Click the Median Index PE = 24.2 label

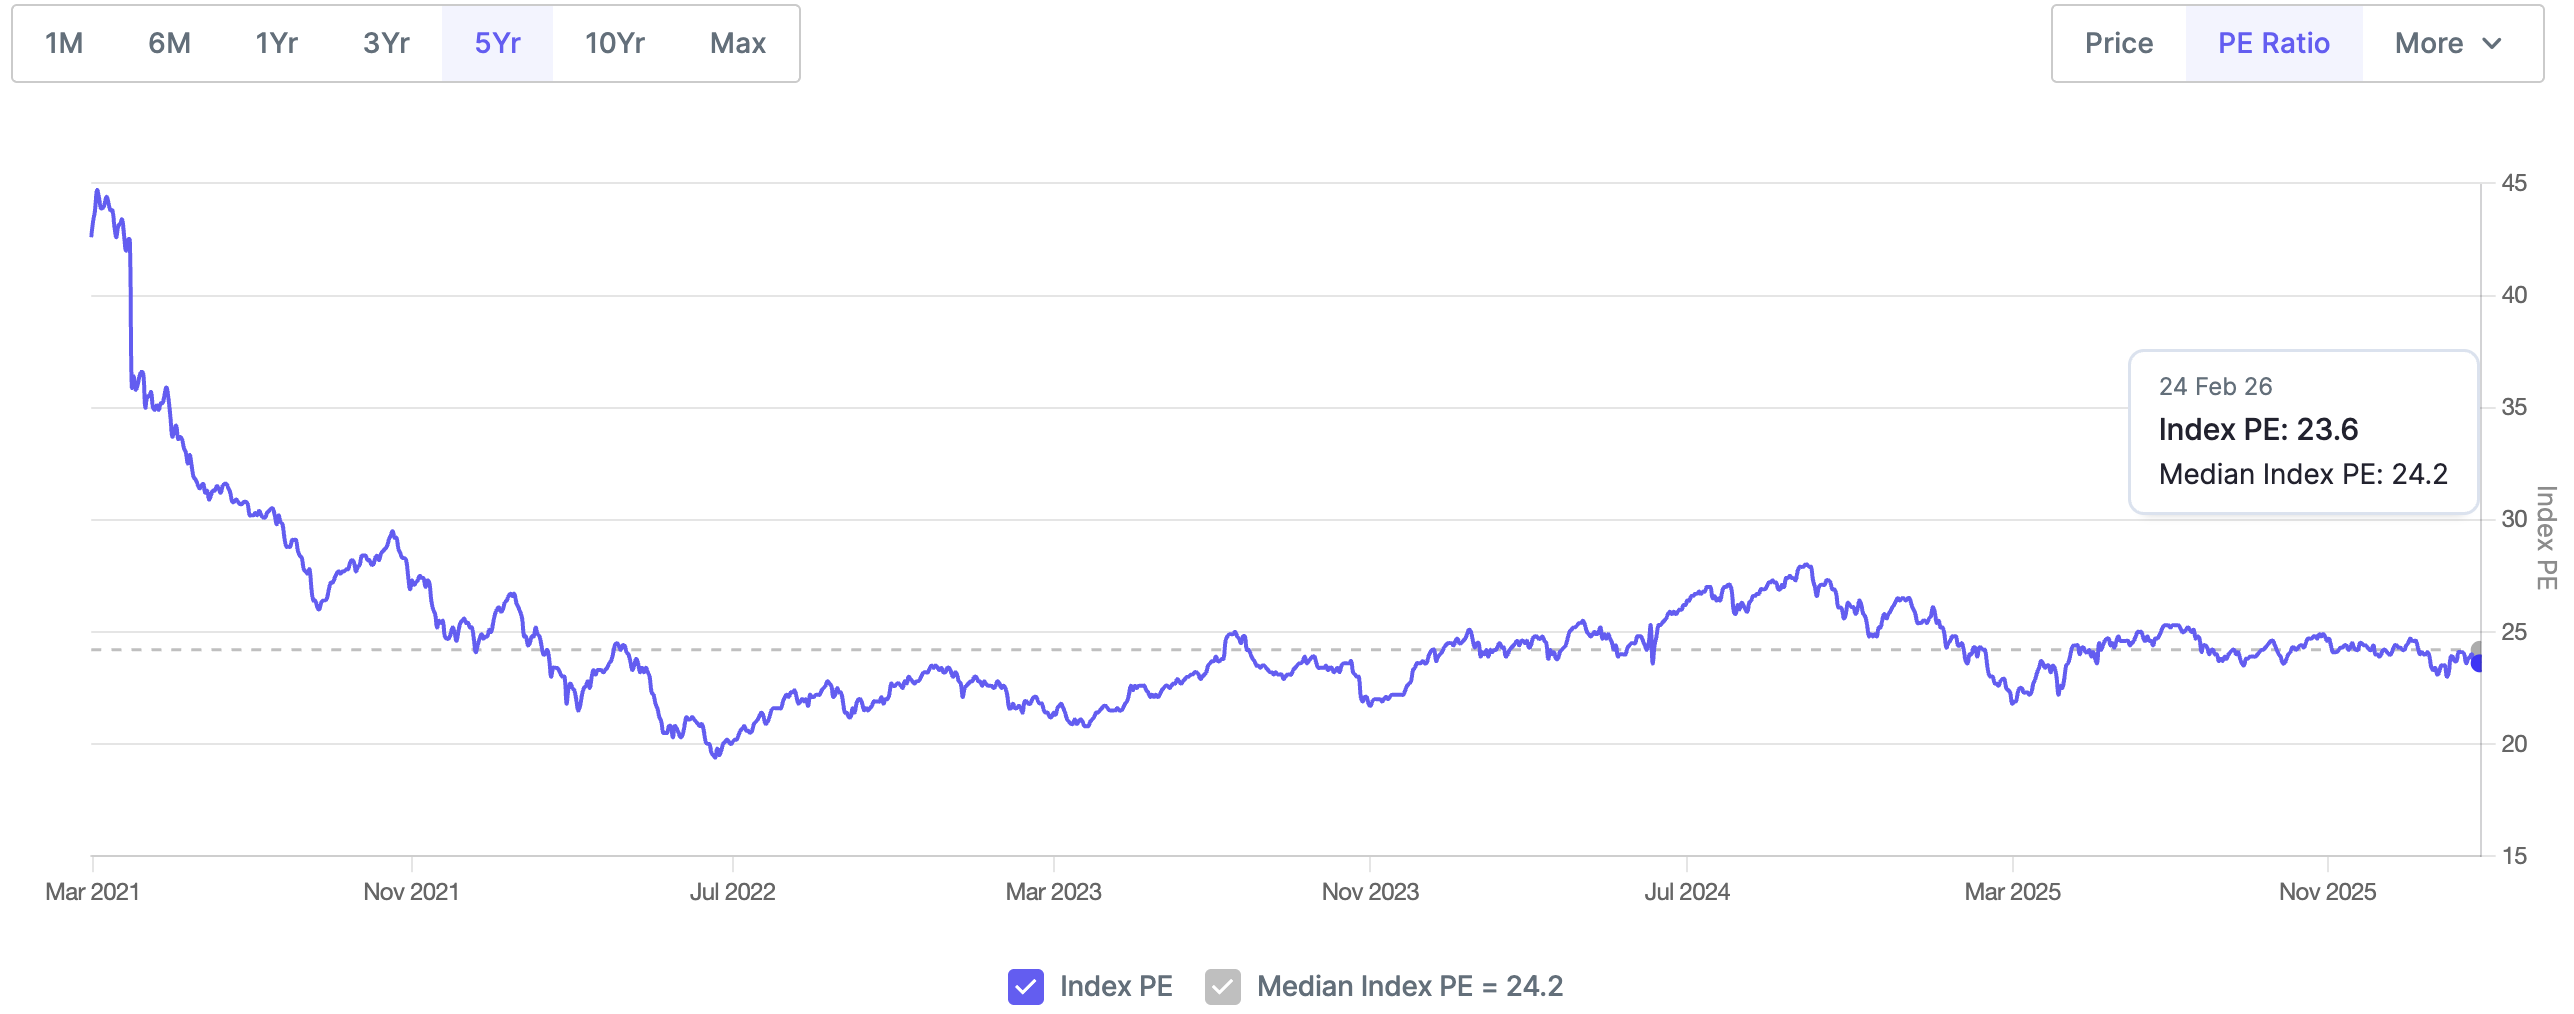(1409, 986)
